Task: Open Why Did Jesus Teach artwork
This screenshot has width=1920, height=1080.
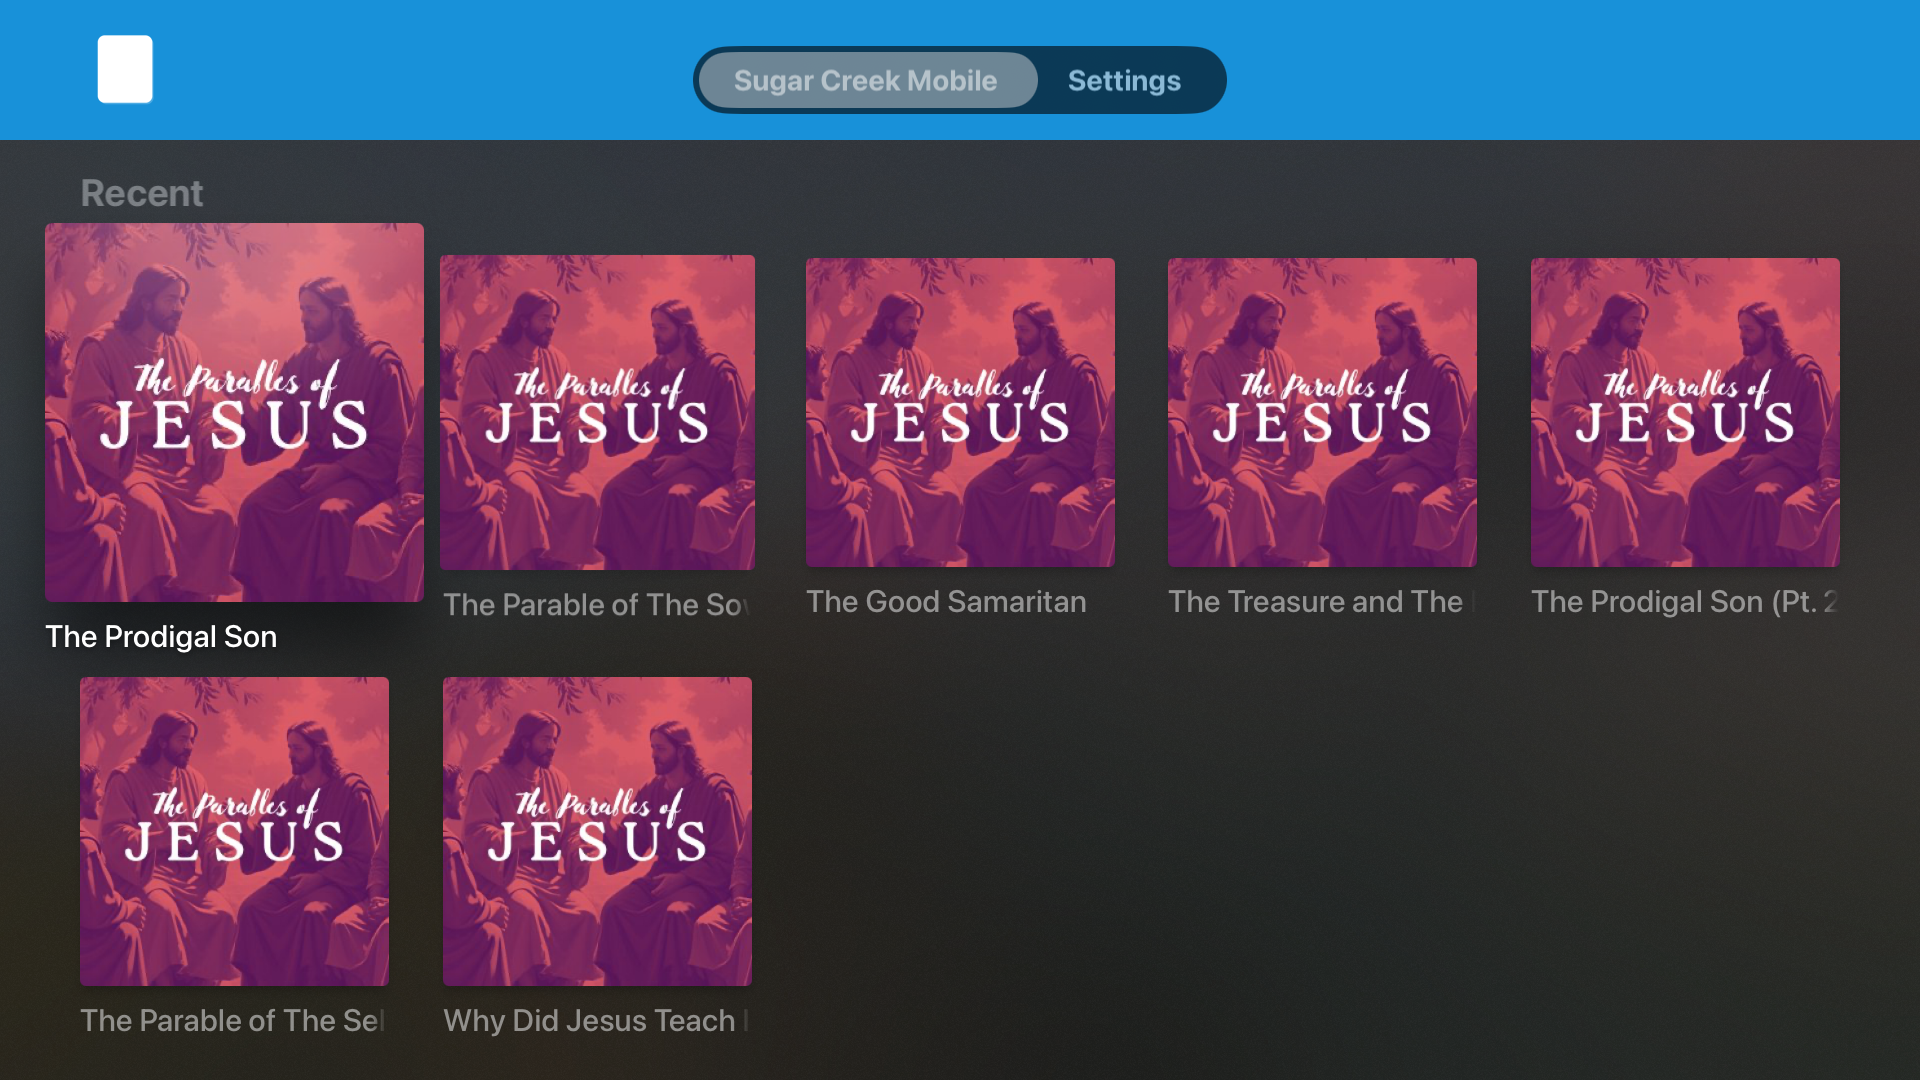Action: 597,831
